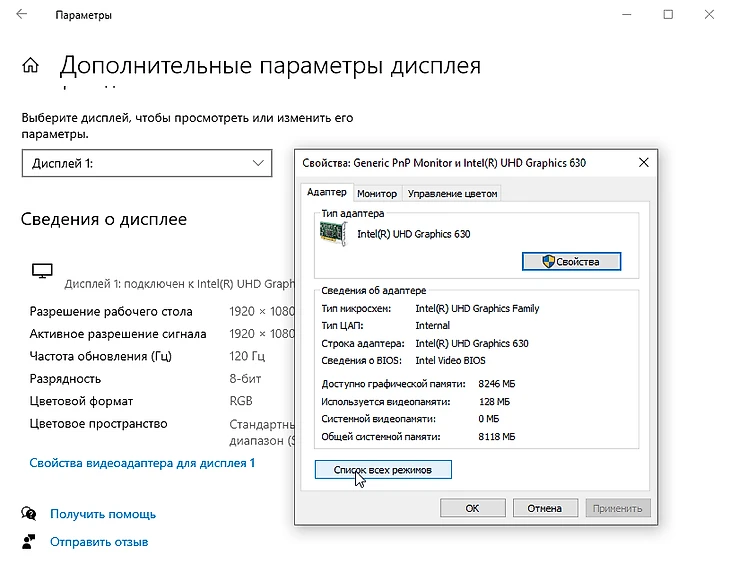This screenshot has height=571, width=730.
Task: Click the back arrow in Параметры window
Action: click(x=22, y=15)
